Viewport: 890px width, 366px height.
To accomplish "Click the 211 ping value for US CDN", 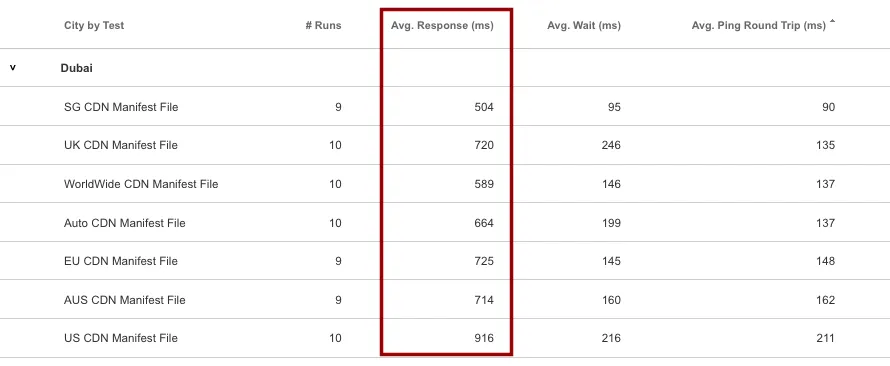I will coord(825,338).
